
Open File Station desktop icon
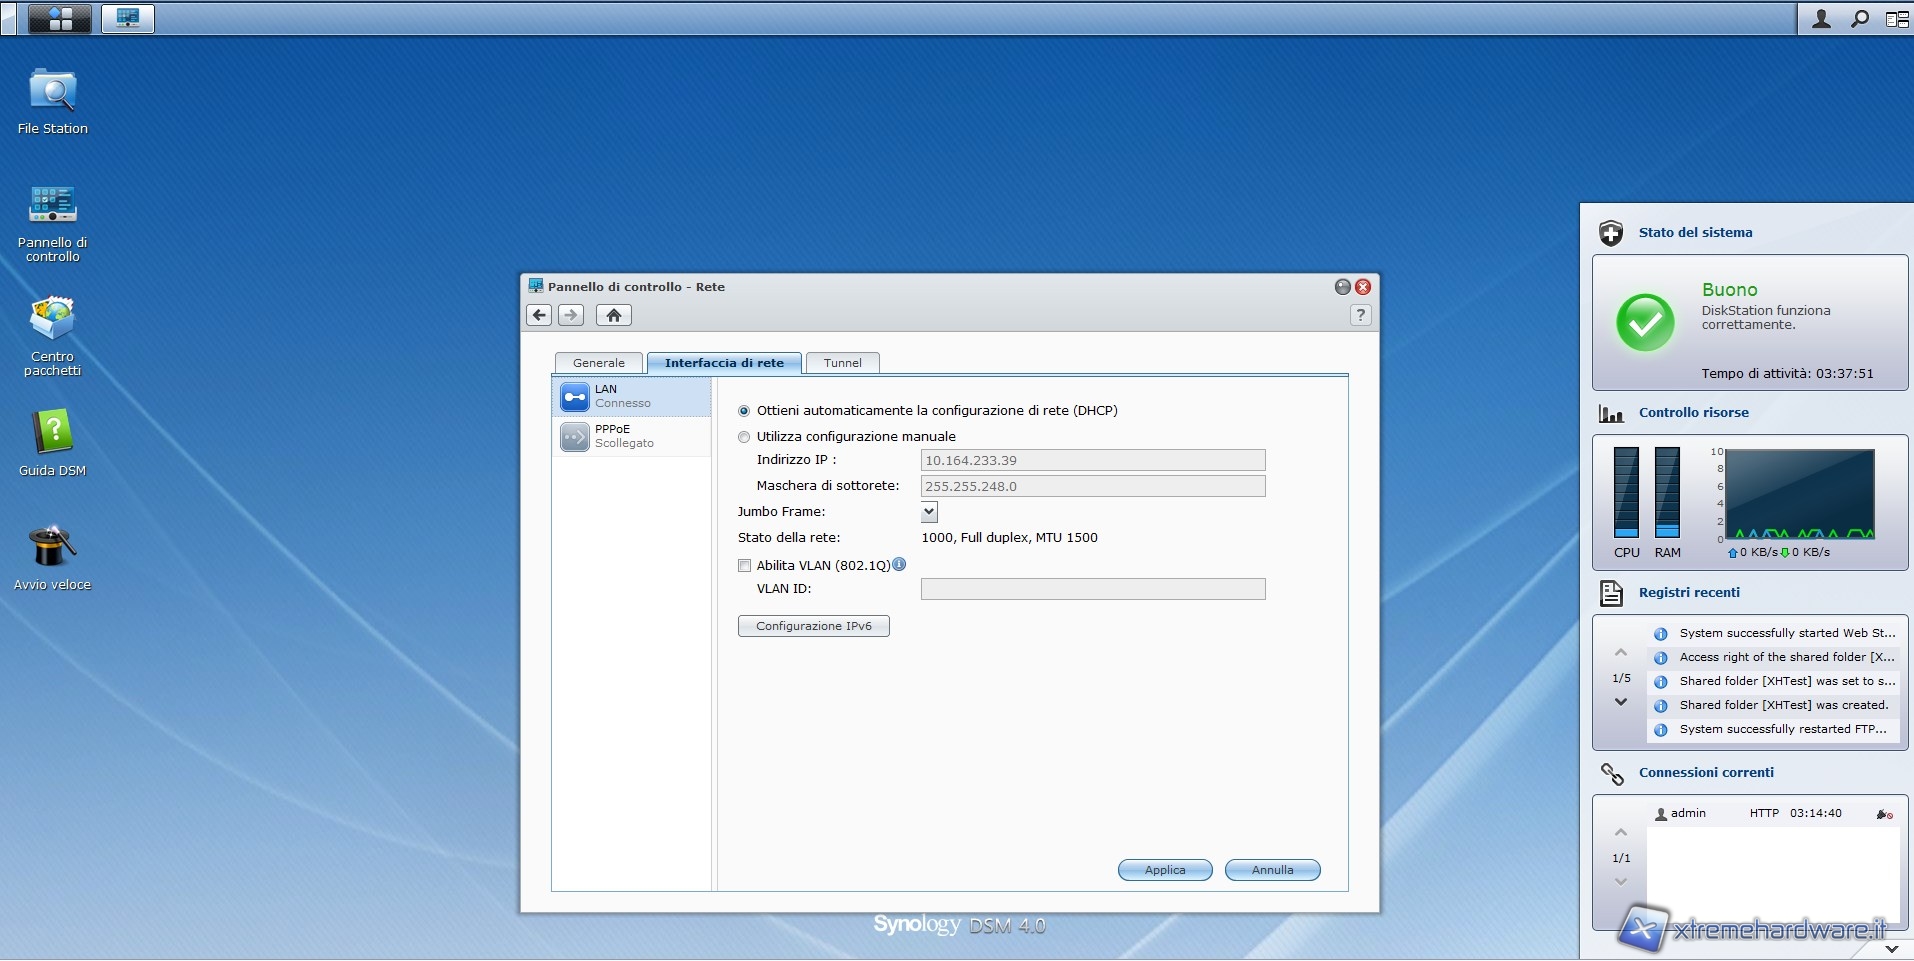tap(52, 93)
